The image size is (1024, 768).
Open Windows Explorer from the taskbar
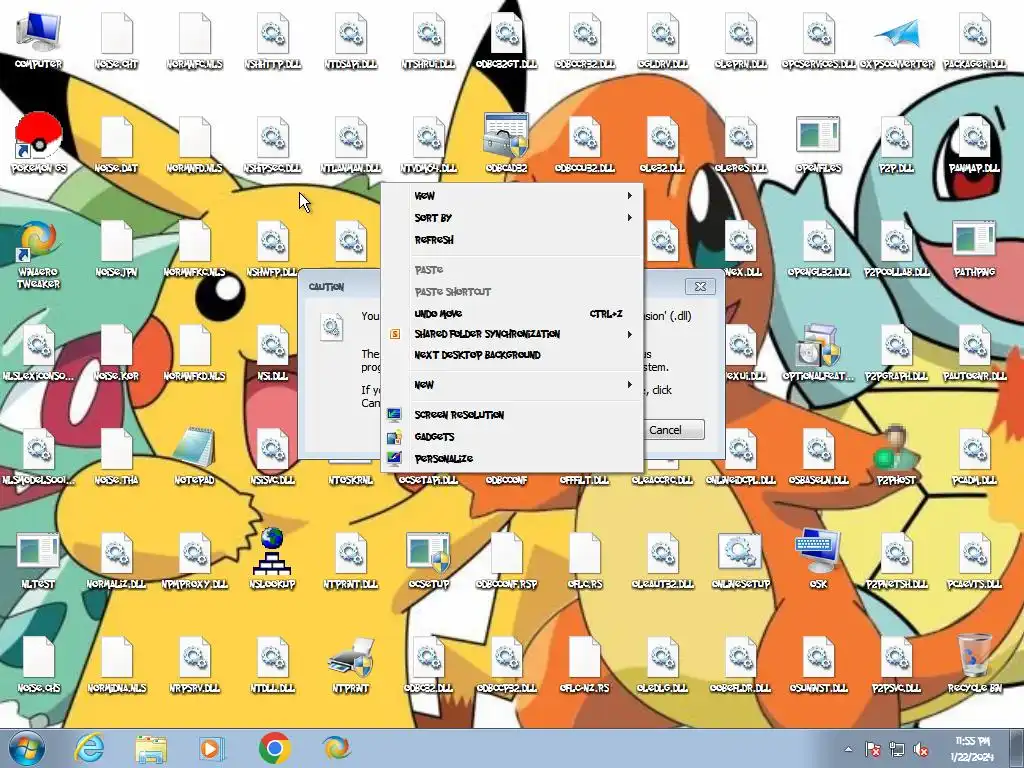point(151,748)
